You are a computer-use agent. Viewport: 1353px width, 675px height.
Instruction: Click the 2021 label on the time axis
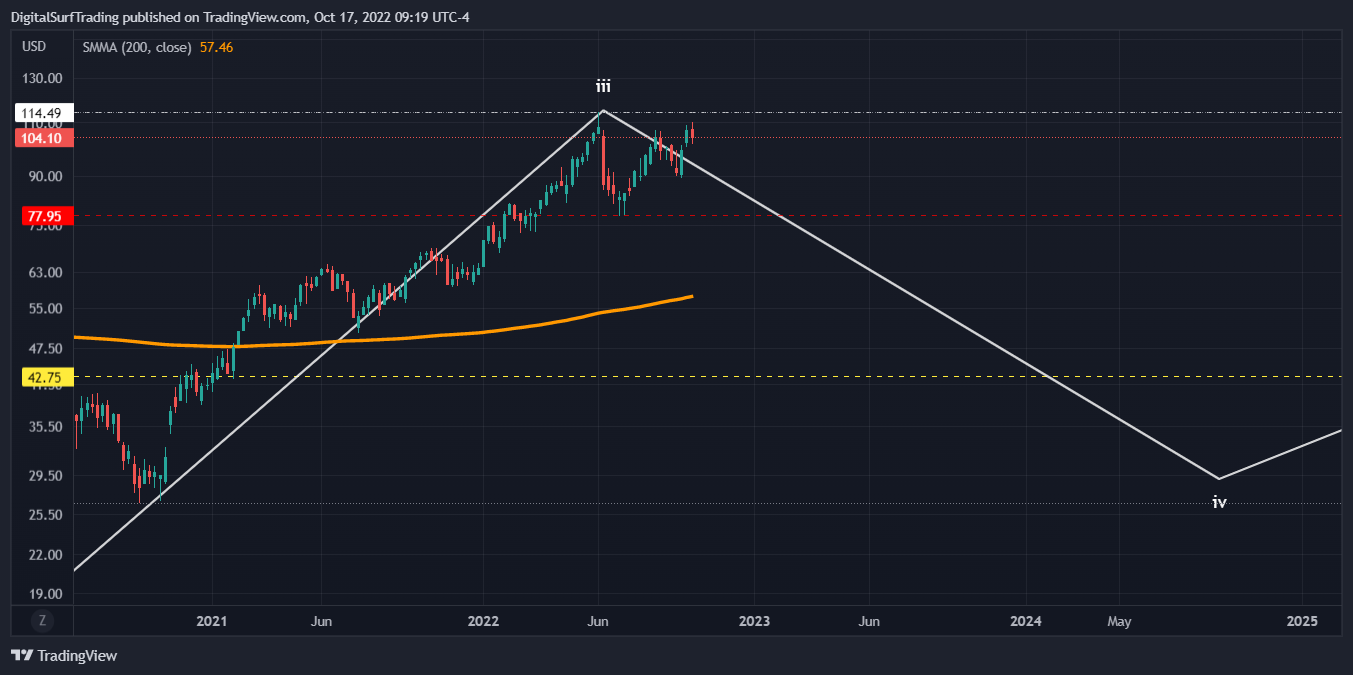click(212, 621)
